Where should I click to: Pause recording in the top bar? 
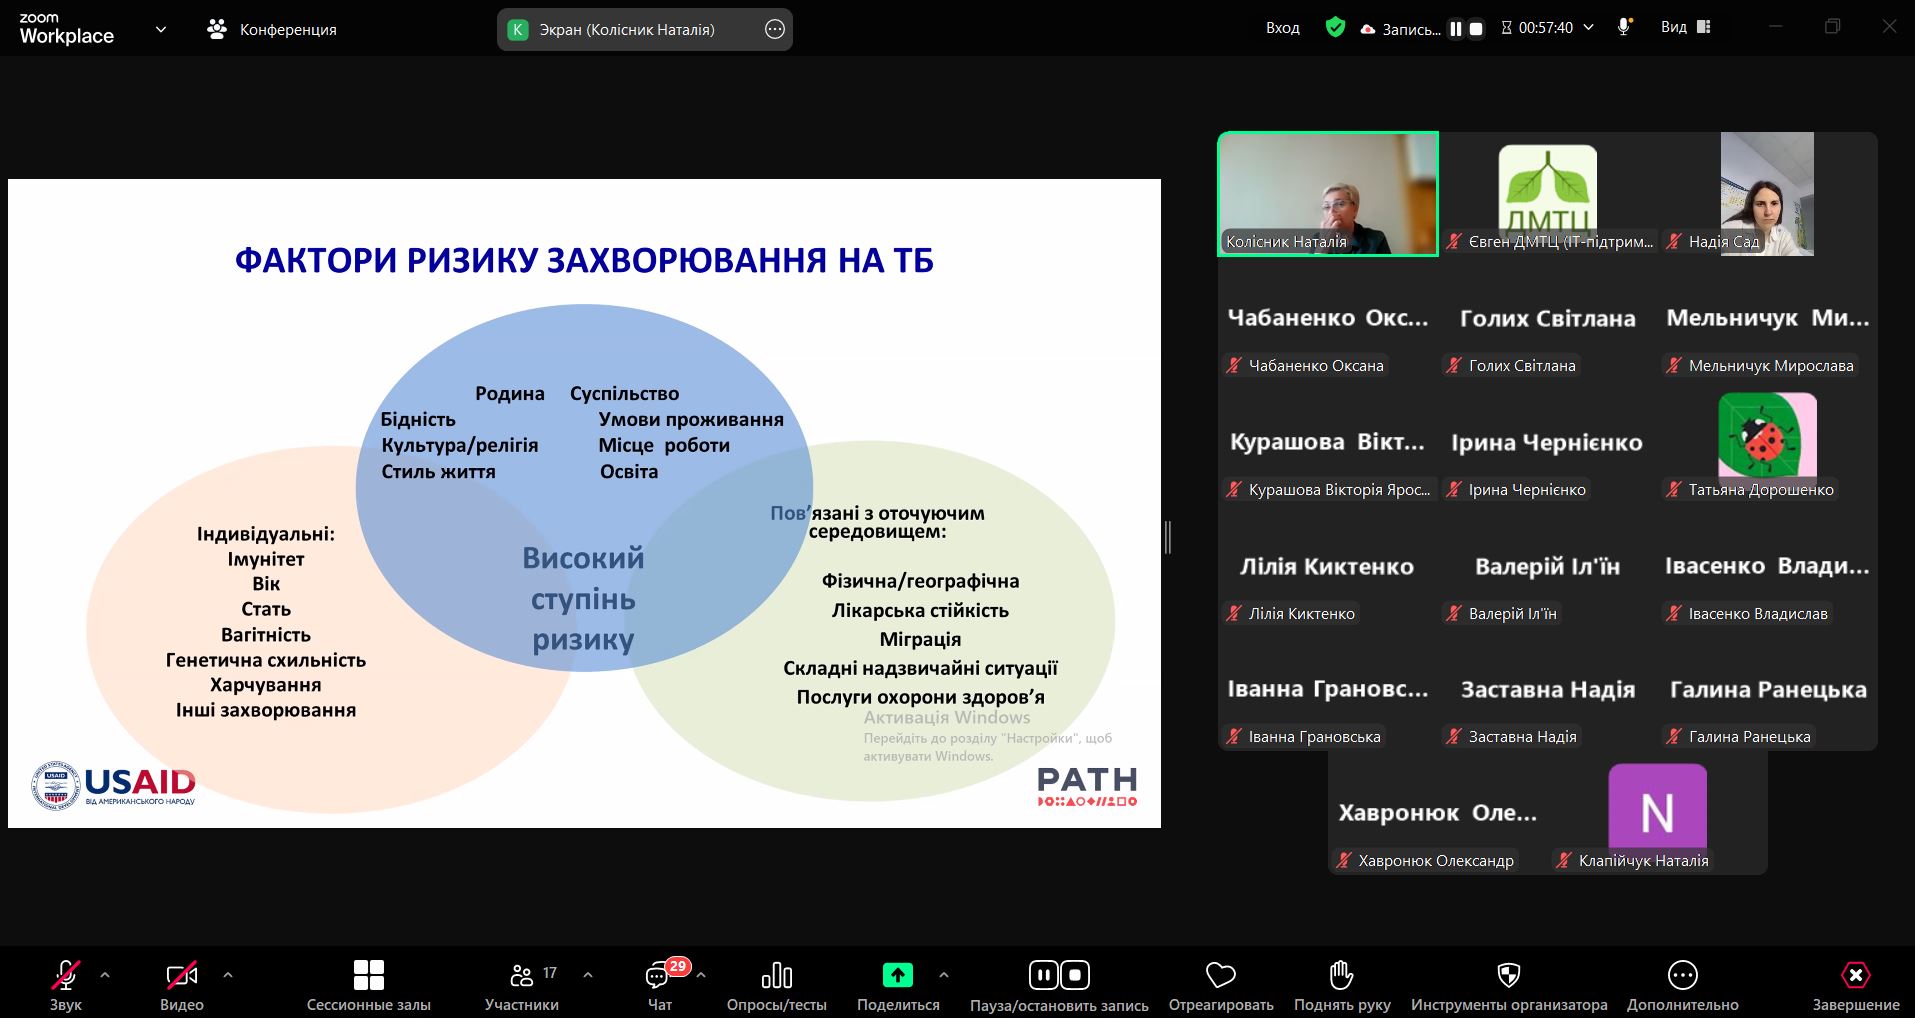tap(1455, 29)
